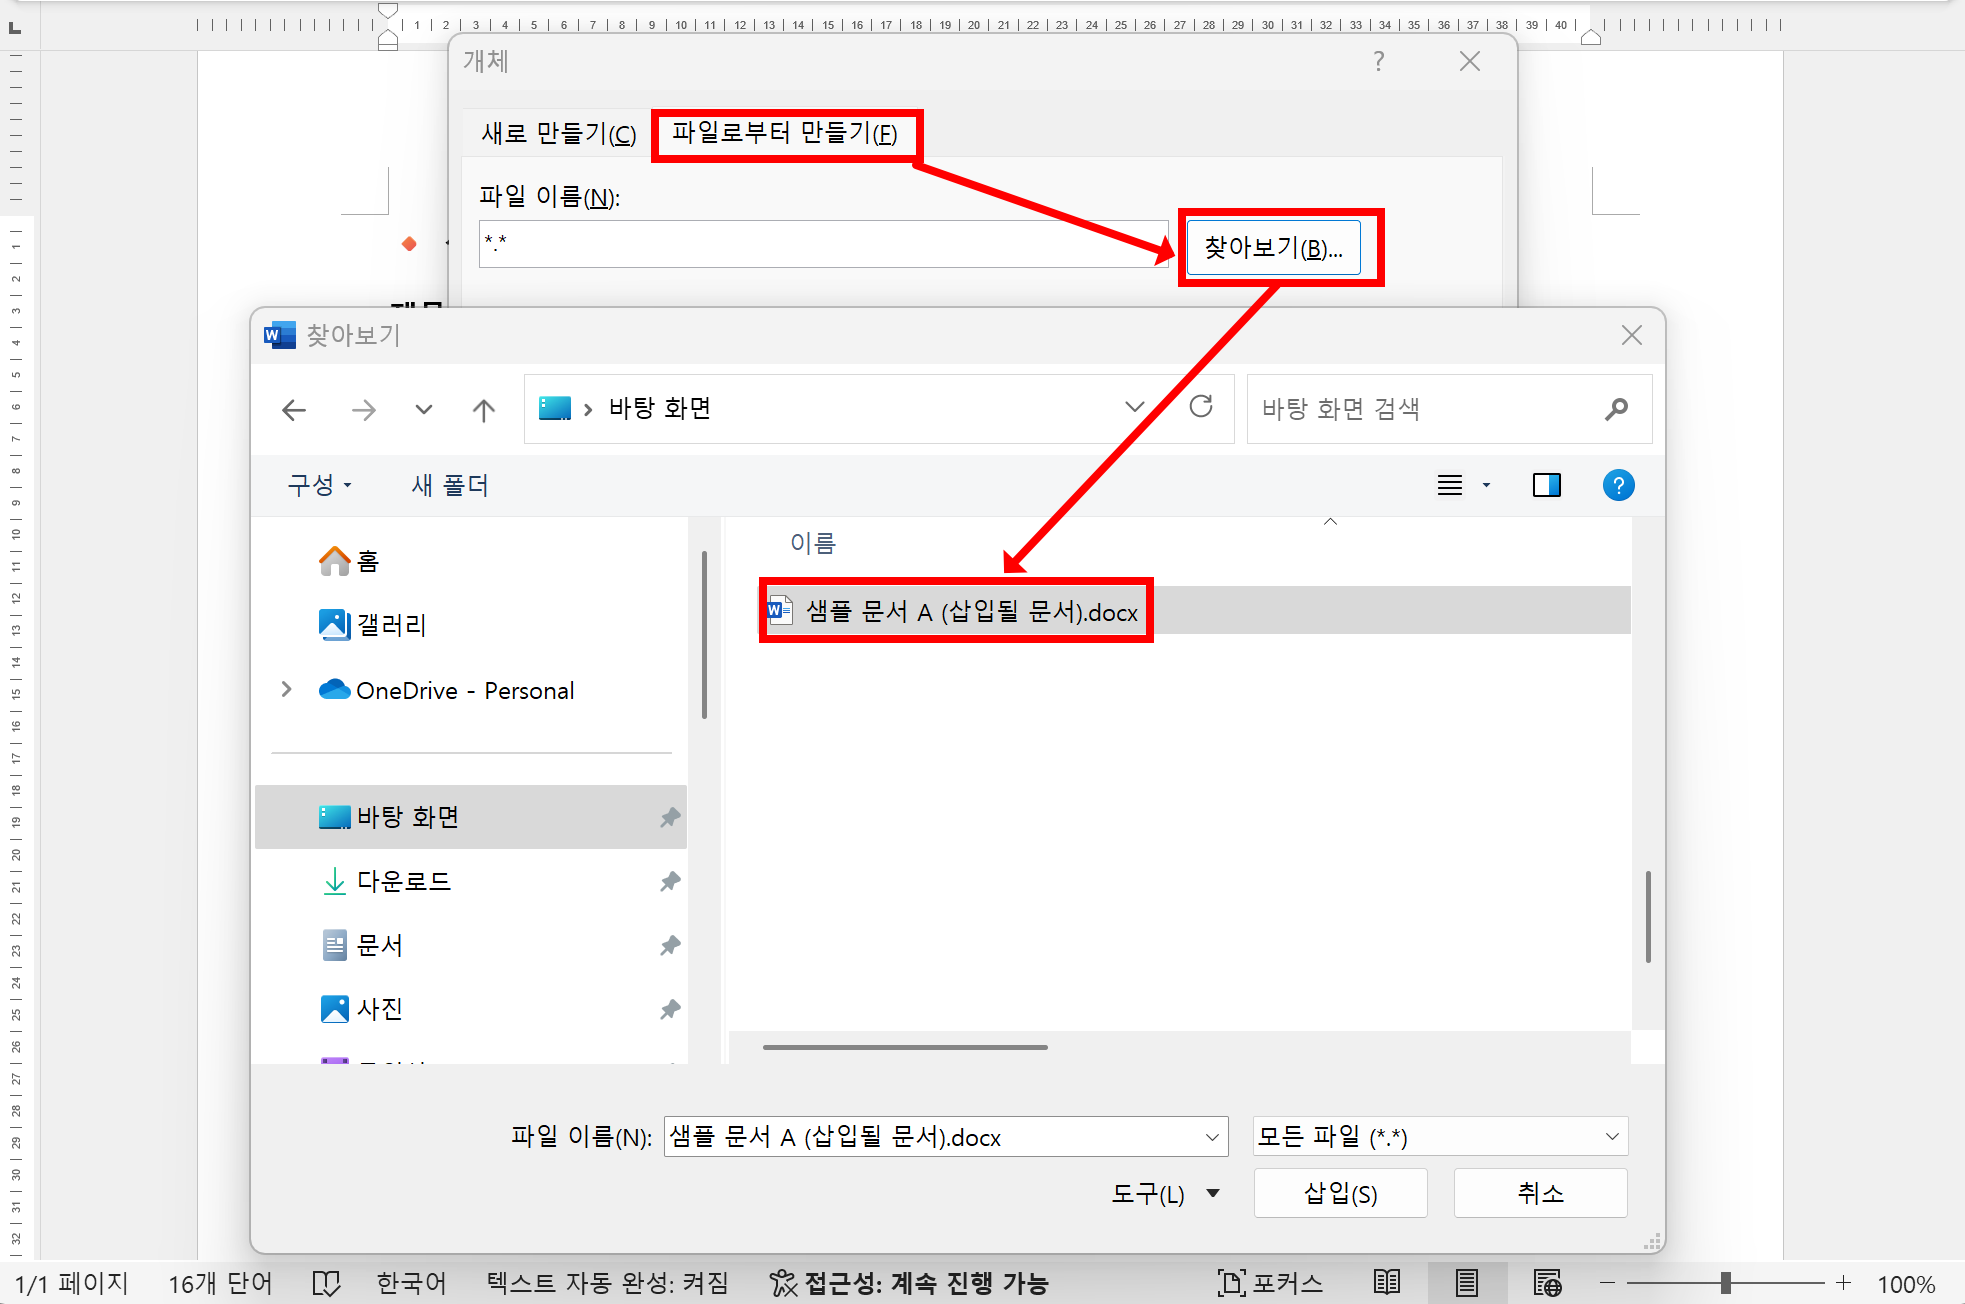Click the tab selector at ruler corner
The width and height of the screenshot is (1965, 1304).
click(x=15, y=27)
